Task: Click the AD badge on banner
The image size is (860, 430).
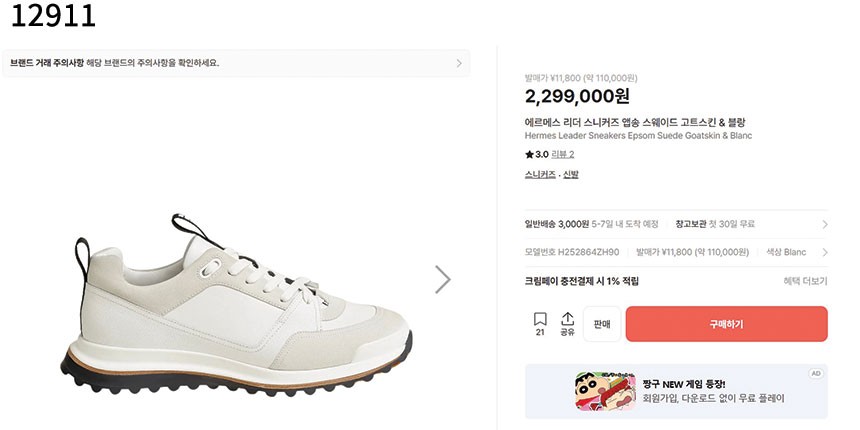Action: (x=816, y=373)
